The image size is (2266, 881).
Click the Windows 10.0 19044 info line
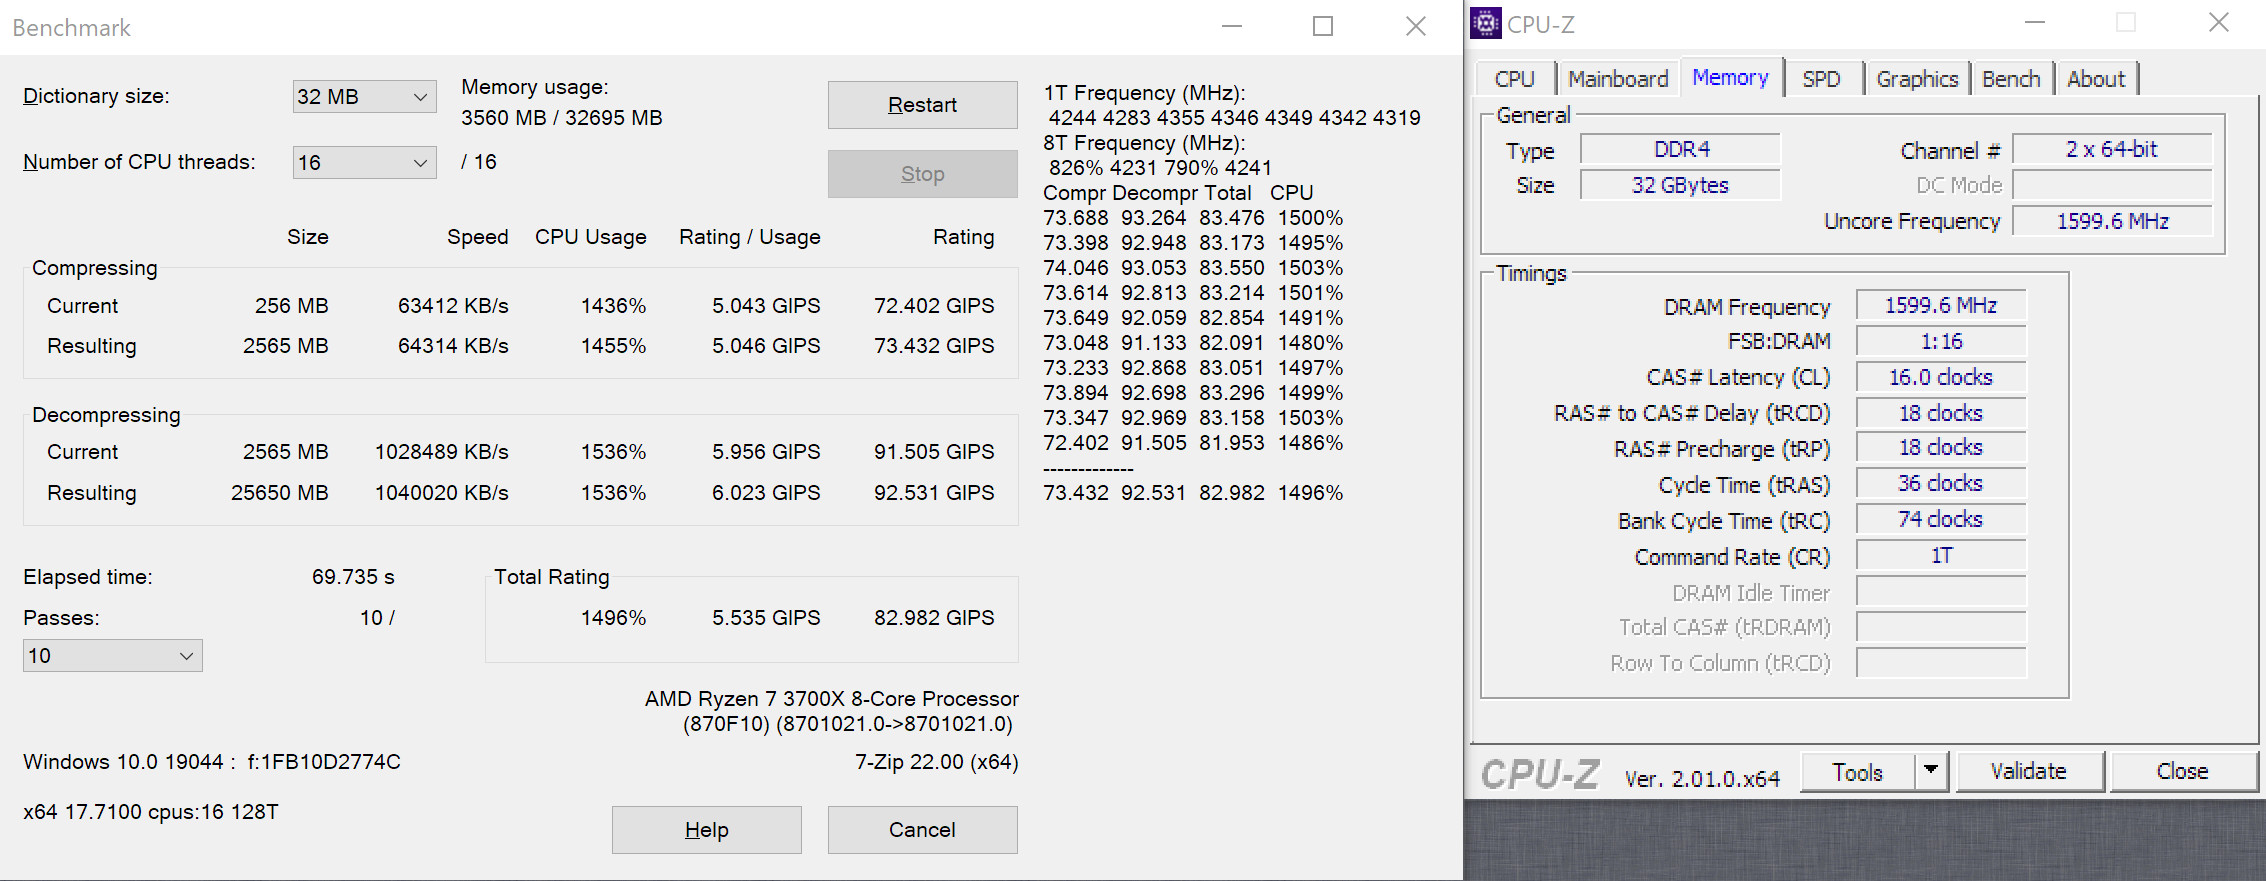[211, 762]
